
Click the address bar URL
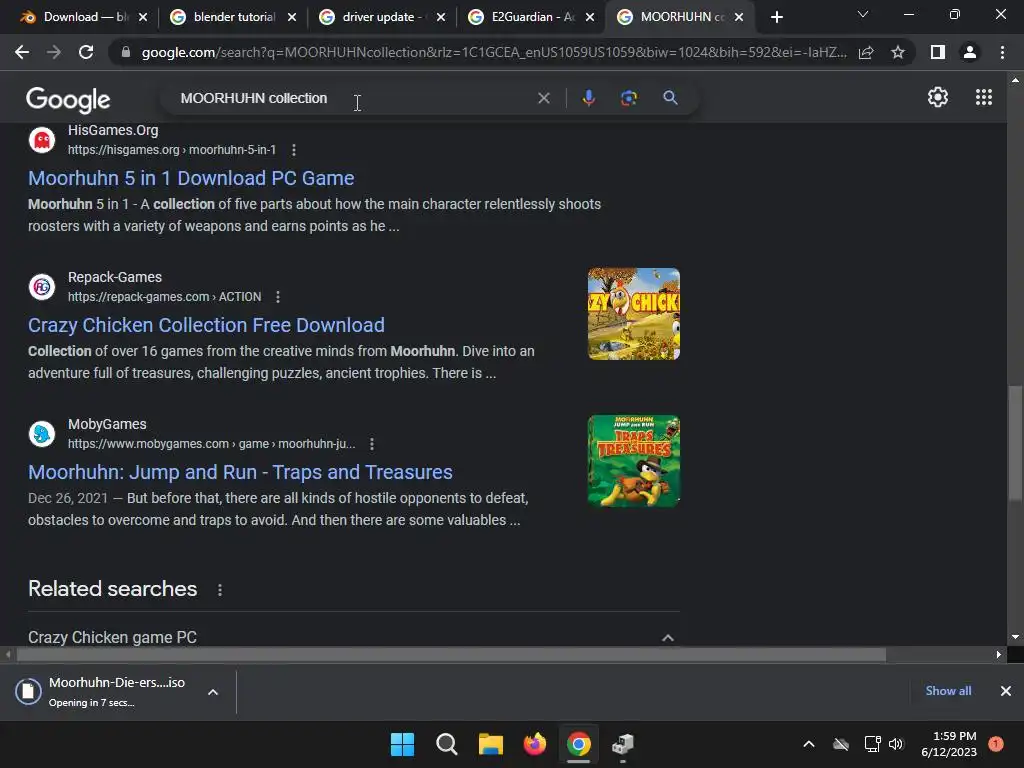(x=494, y=52)
